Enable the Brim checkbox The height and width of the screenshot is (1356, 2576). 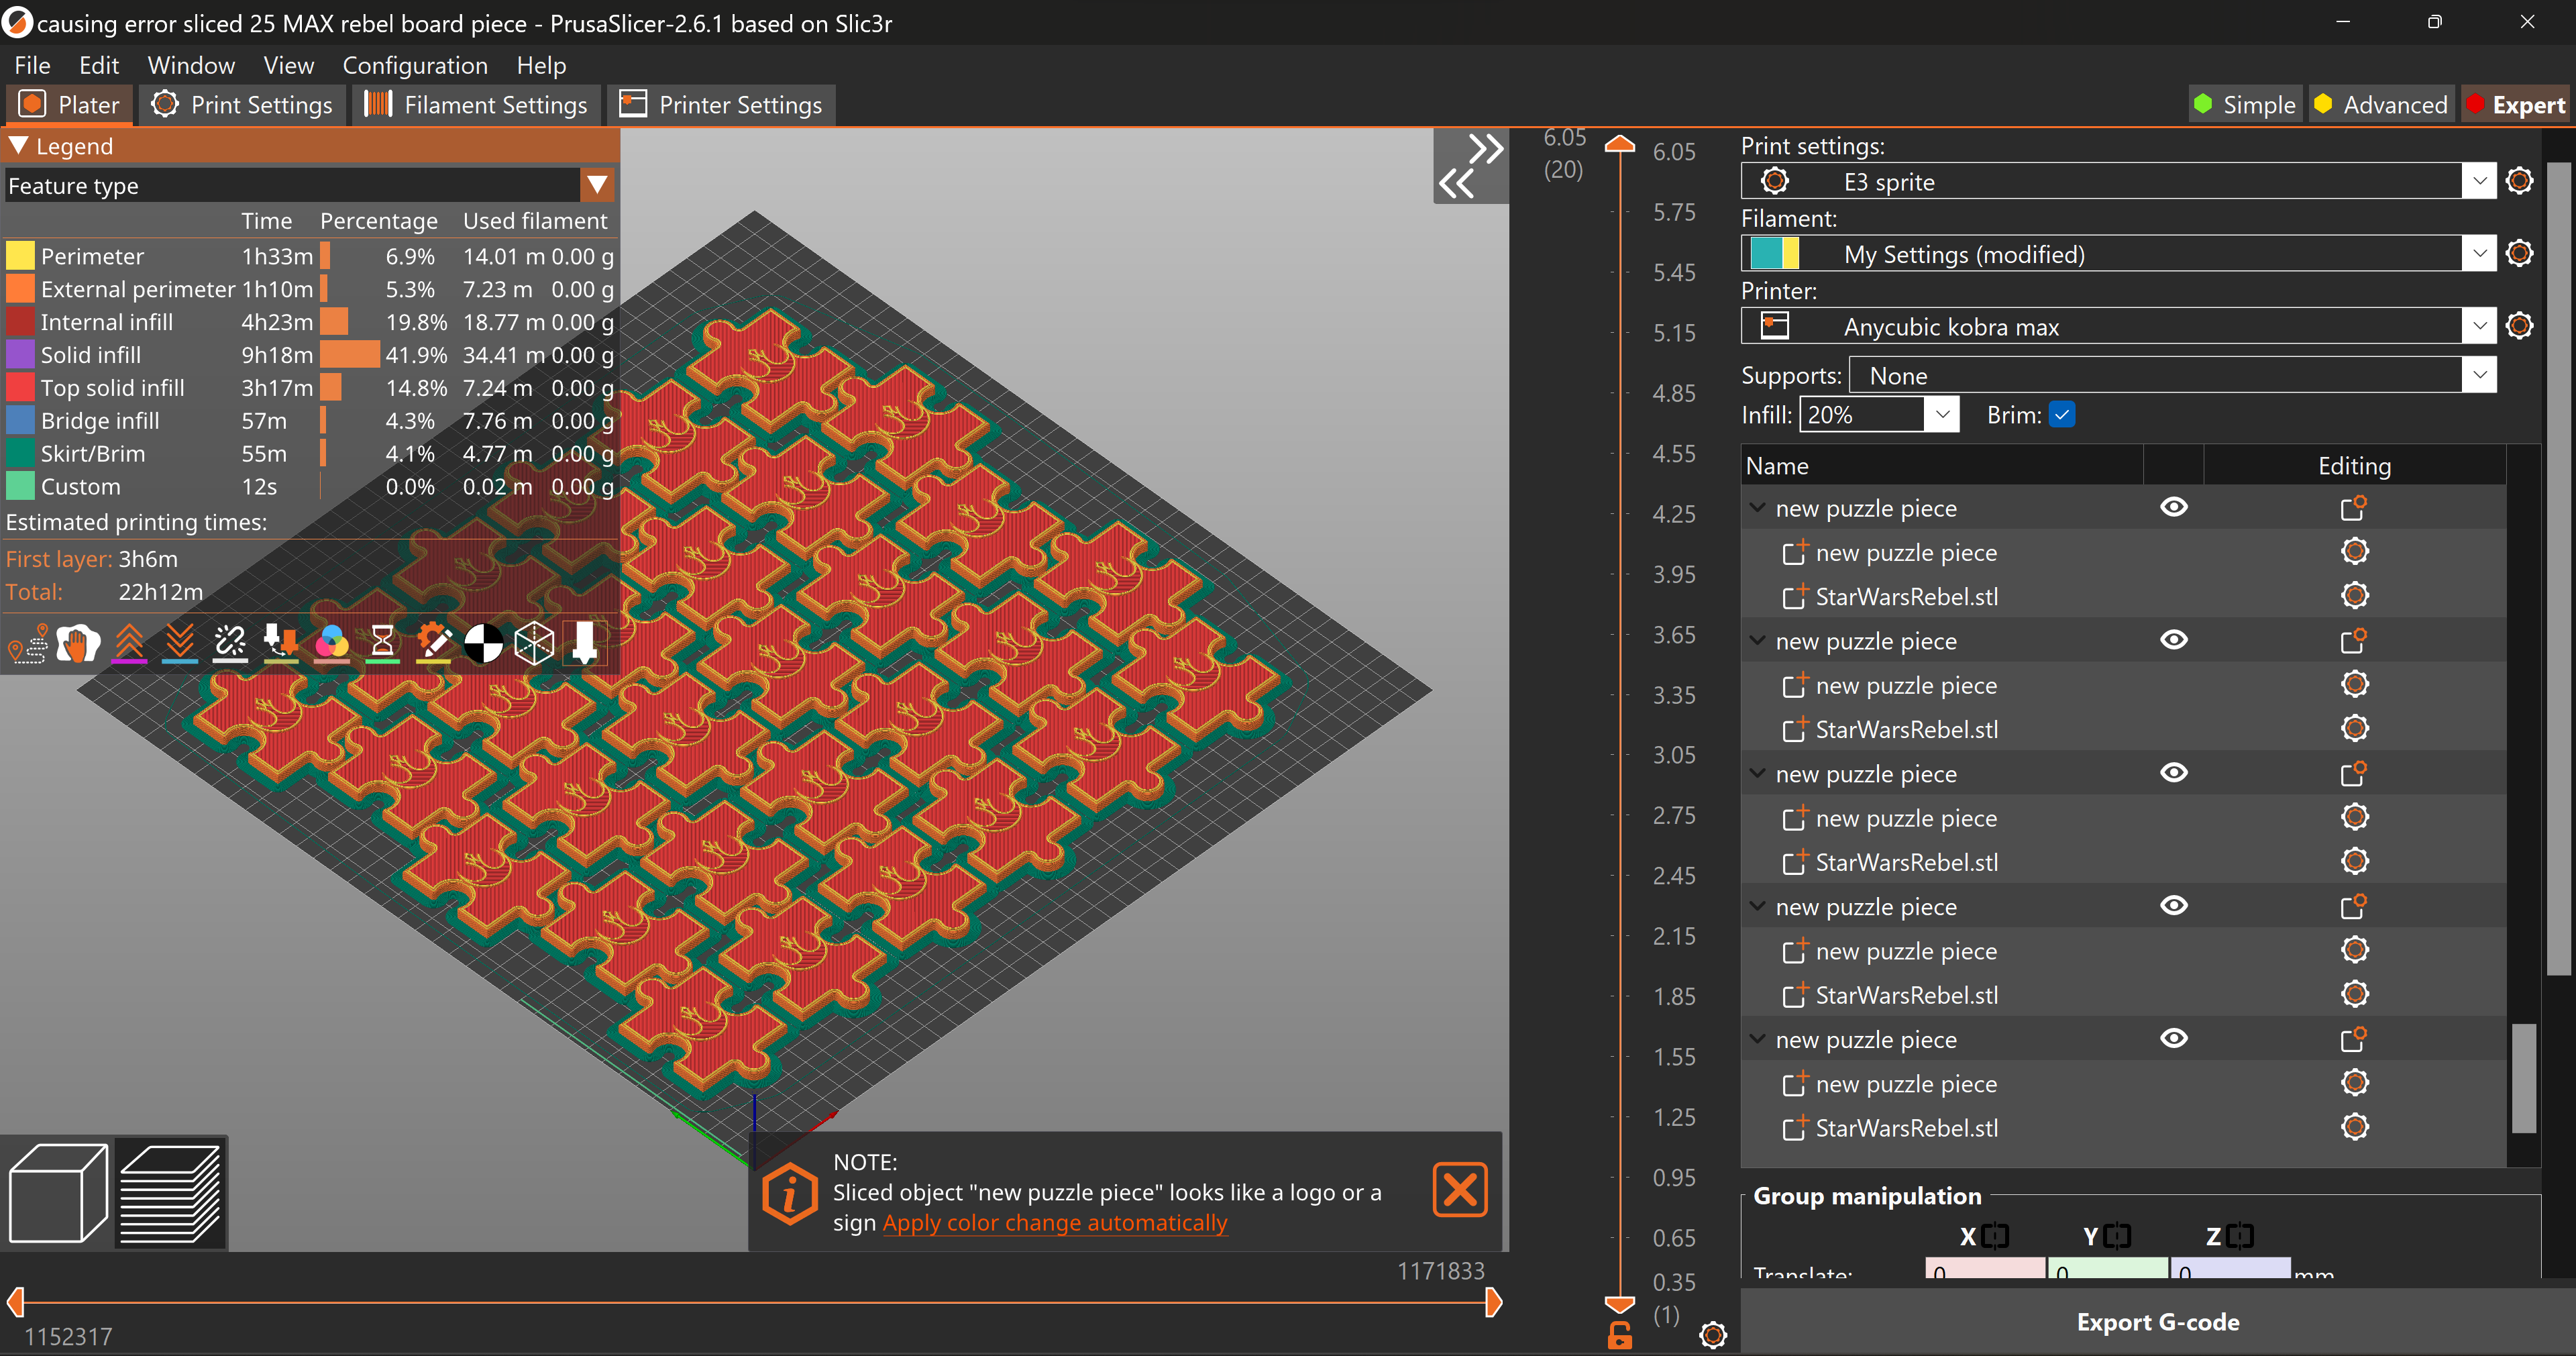(x=2063, y=414)
